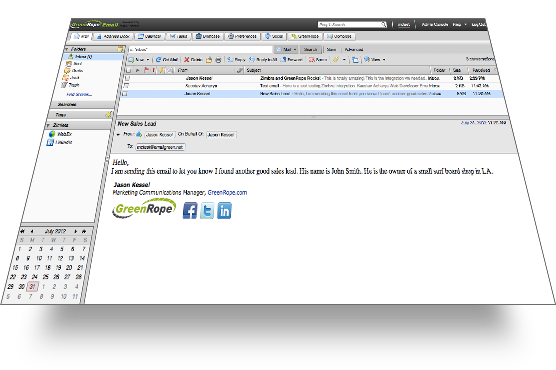Open the Preferences tab
Screen dimensions: 556x370
[243, 36]
